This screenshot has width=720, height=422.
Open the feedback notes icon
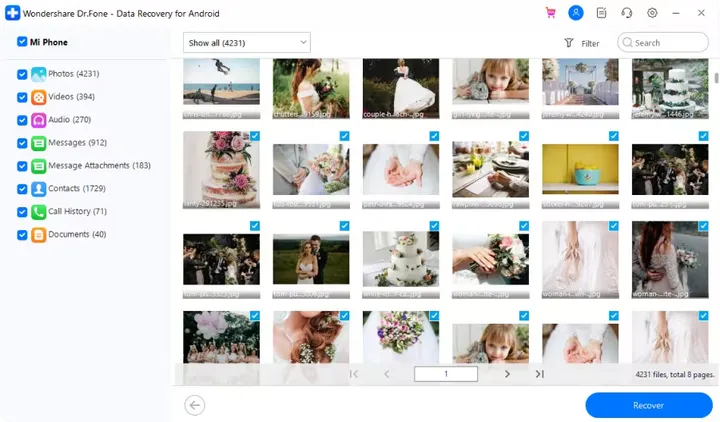[x=601, y=13]
